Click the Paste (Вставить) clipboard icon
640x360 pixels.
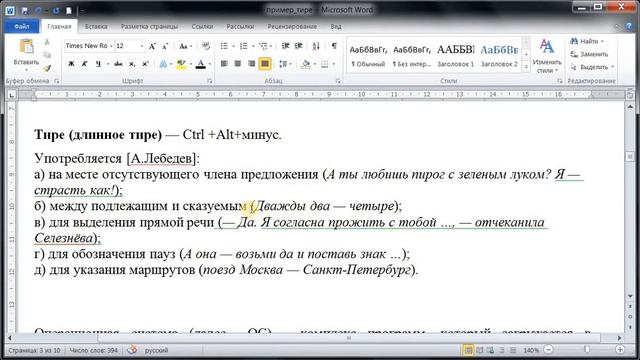pyautogui.click(x=26, y=47)
